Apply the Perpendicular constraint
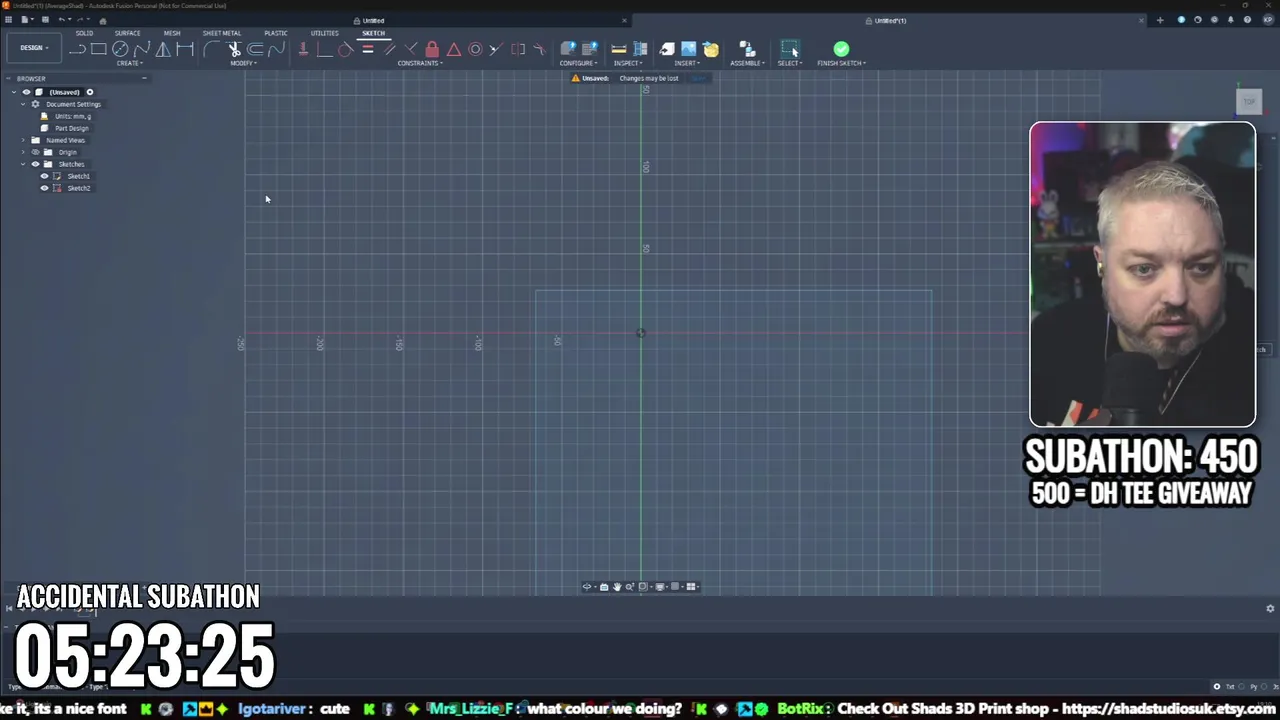 coord(410,49)
